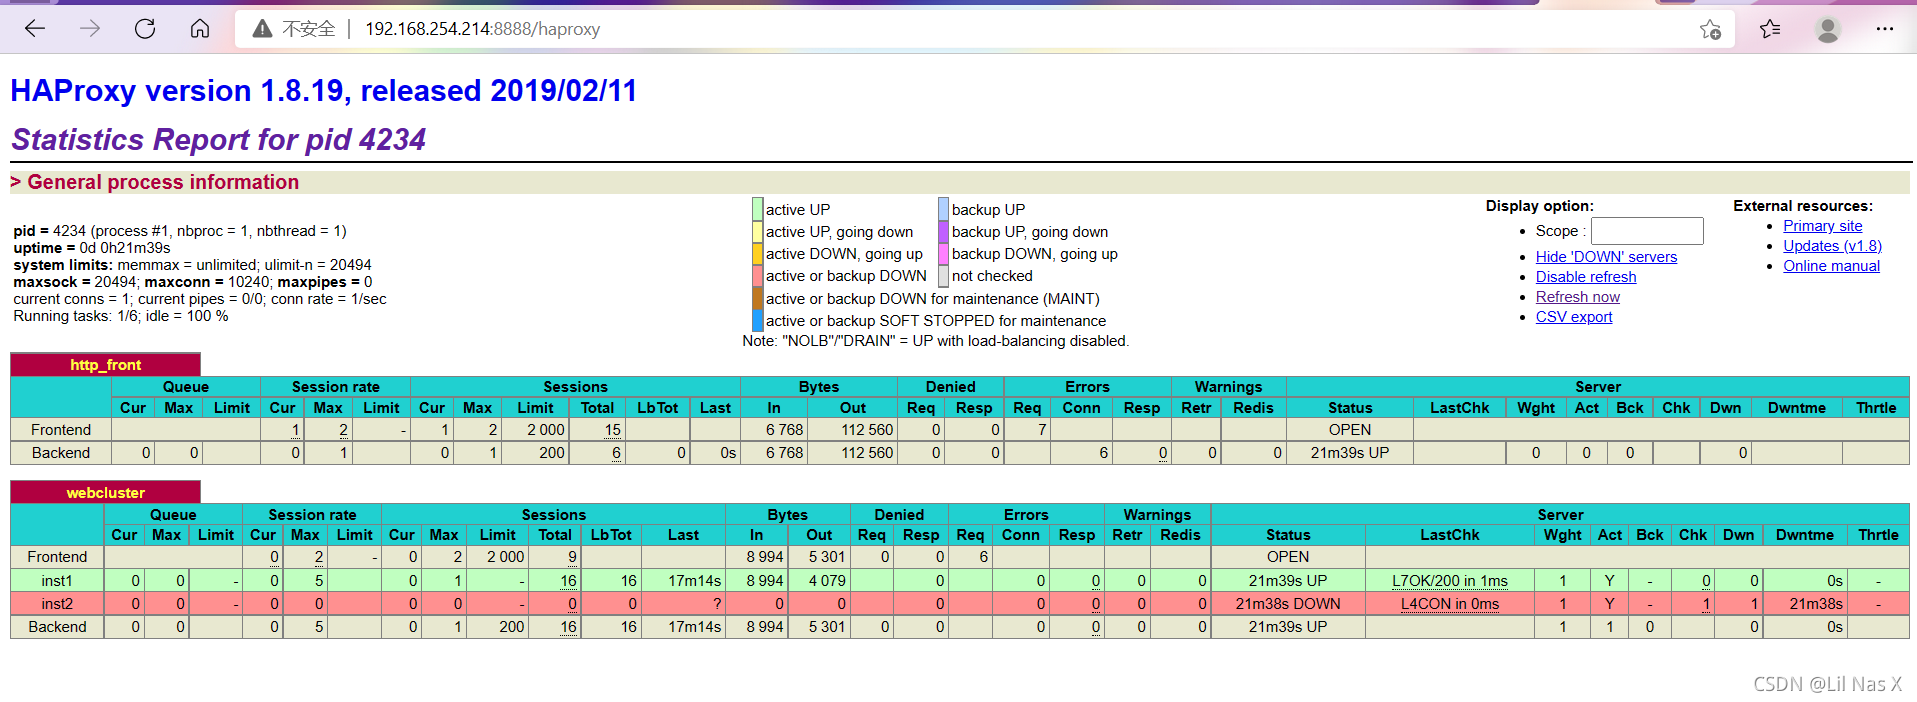This screenshot has height=702, width=1917.
Task: Open the favorites list icon
Action: click(1770, 29)
